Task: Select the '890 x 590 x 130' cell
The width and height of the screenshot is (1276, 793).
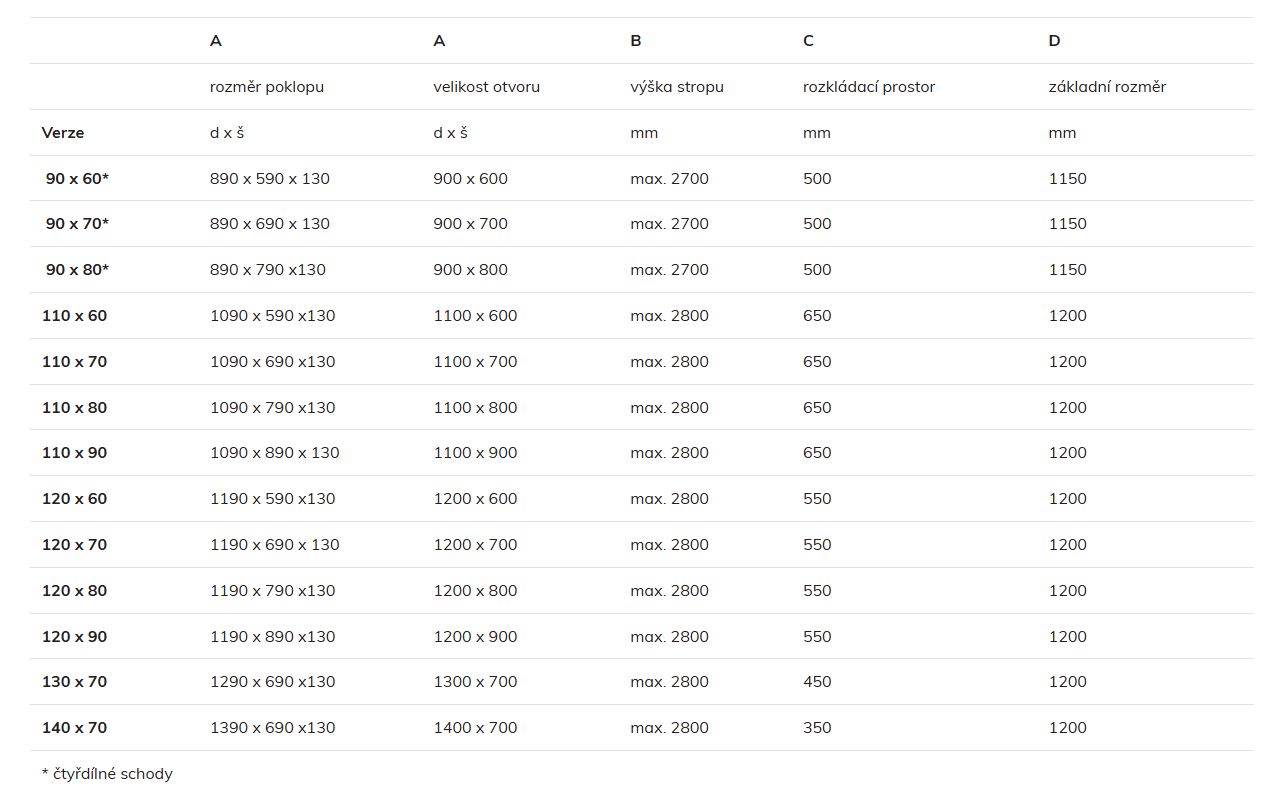Action: pyautogui.click(x=270, y=179)
